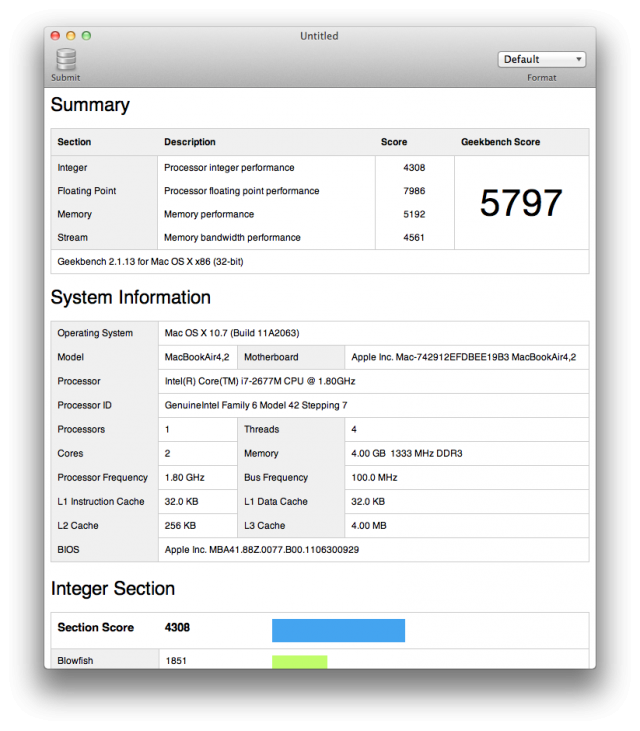Close the Untitled window
Image resolution: width=640 pixels, height=731 pixels.
[x=55, y=36]
